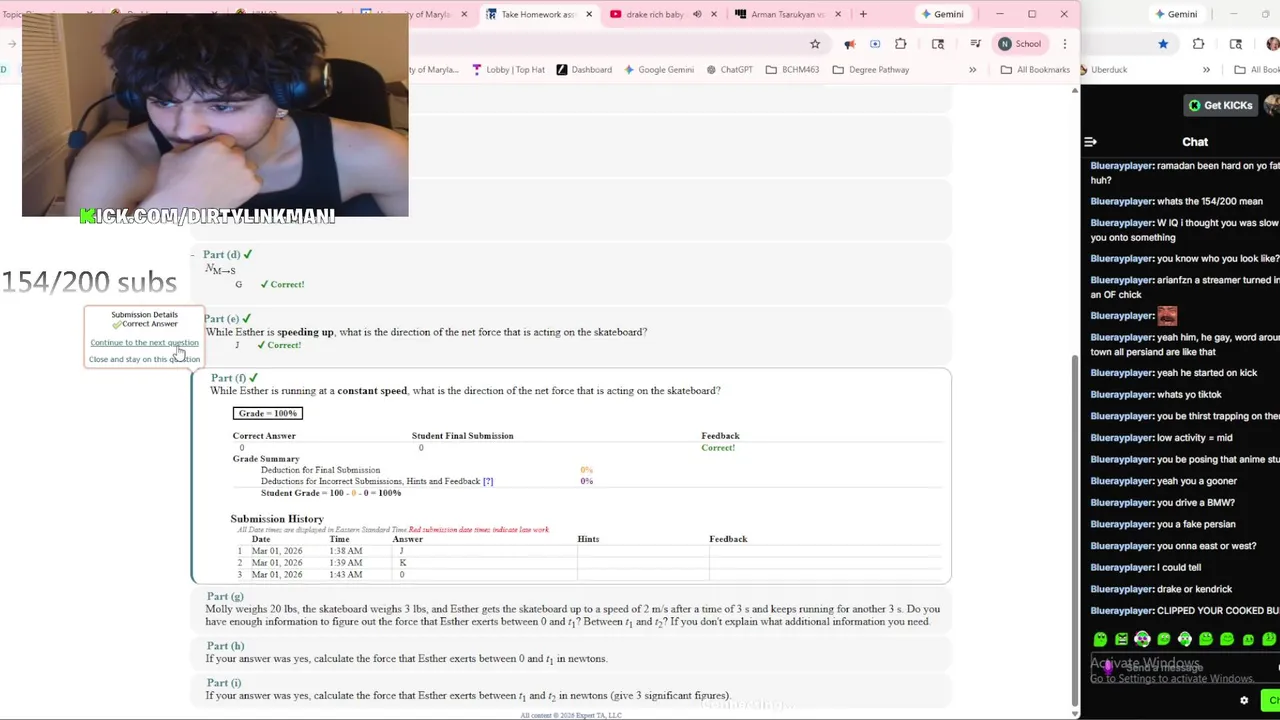The image size is (1280, 720).
Task: Switch to the Take Homework tab
Action: pyautogui.click(x=539, y=14)
